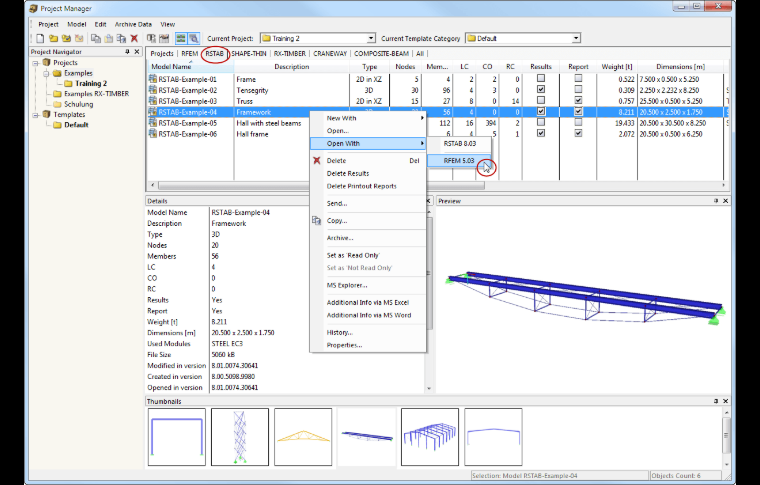Select the hall with steel beams thumbnail
The width and height of the screenshot is (760, 485).
click(x=429, y=437)
